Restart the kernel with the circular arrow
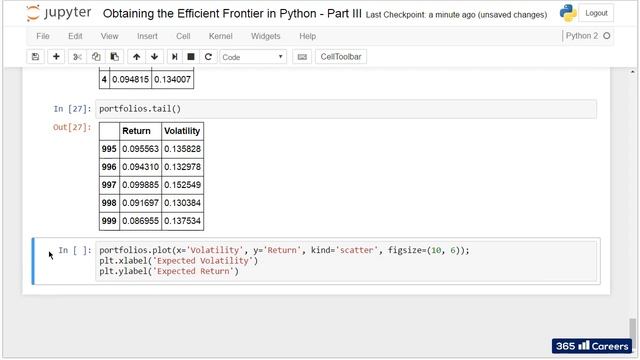The height and width of the screenshot is (360, 640). tap(208, 57)
